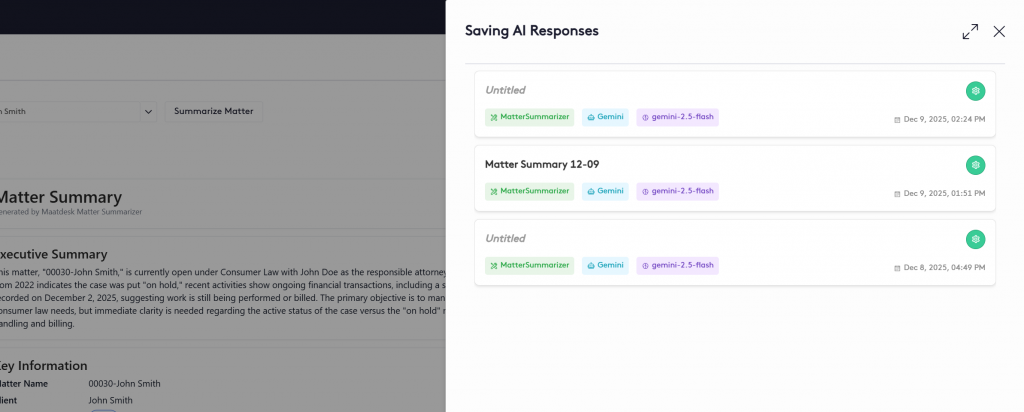1024x412 pixels.
Task: Click the Gemini tag on the Dec 8 response
Action: point(605,265)
